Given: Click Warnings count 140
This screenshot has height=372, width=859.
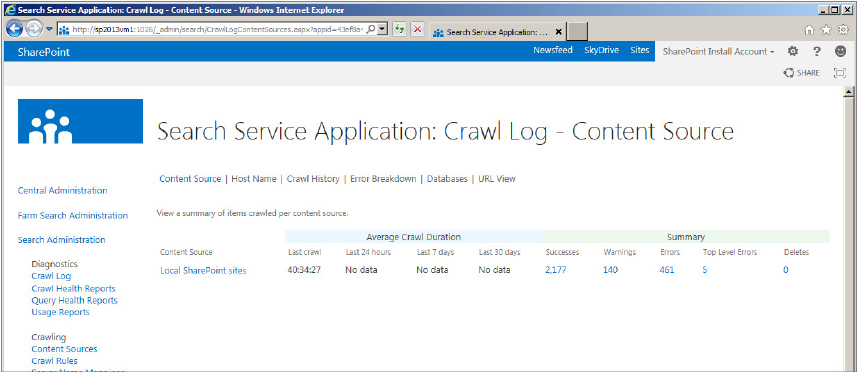Looking at the screenshot, I should (x=610, y=270).
